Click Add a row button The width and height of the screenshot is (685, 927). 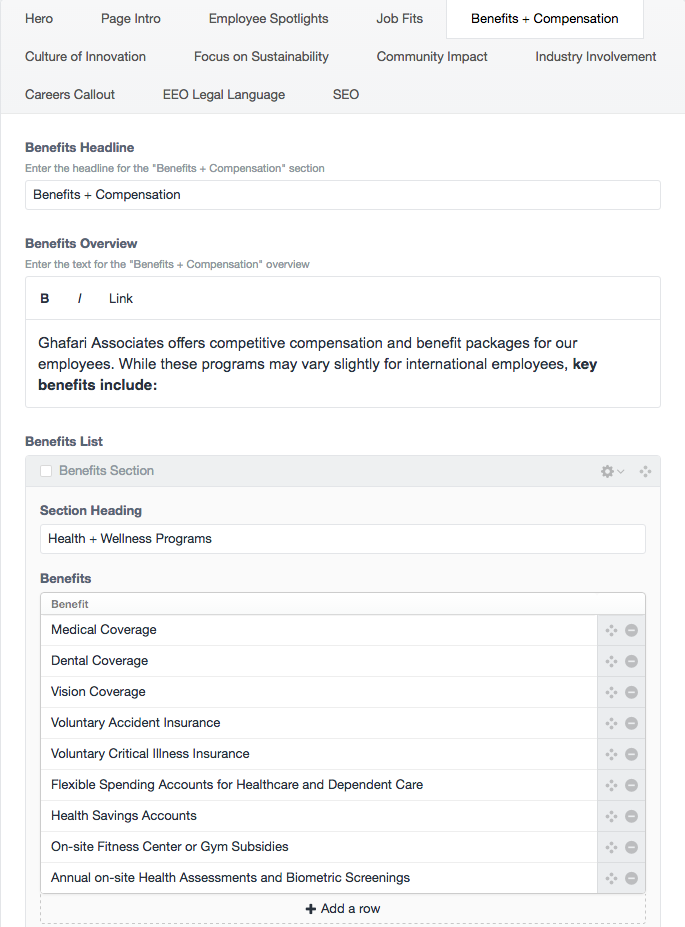(x=343, y=909)
